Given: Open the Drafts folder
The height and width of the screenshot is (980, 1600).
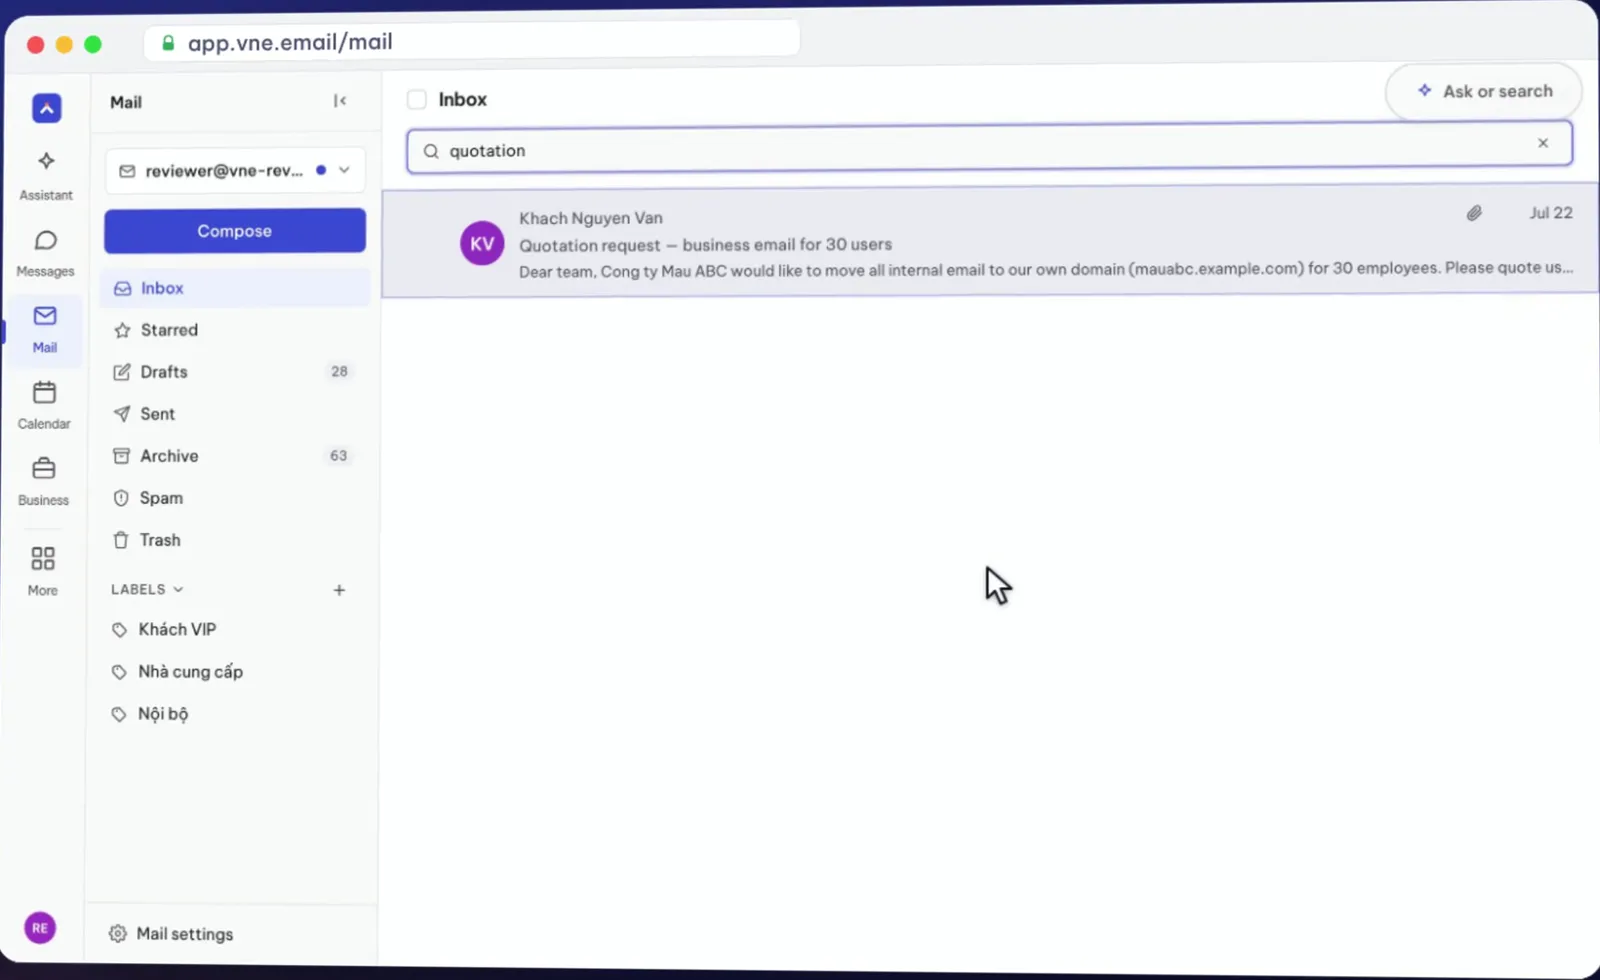Looking at the screenshot, I should click(235, 372).
